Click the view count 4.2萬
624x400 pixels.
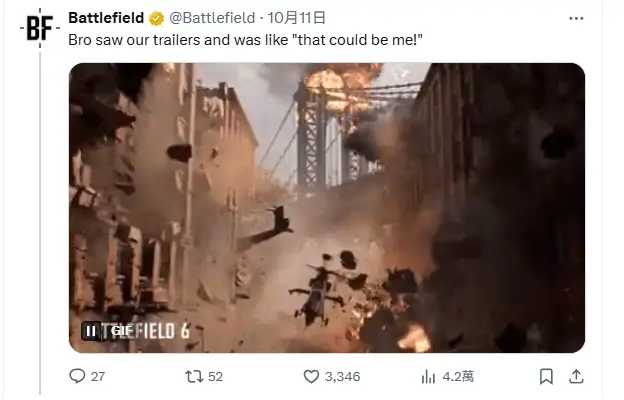point(458,377)
